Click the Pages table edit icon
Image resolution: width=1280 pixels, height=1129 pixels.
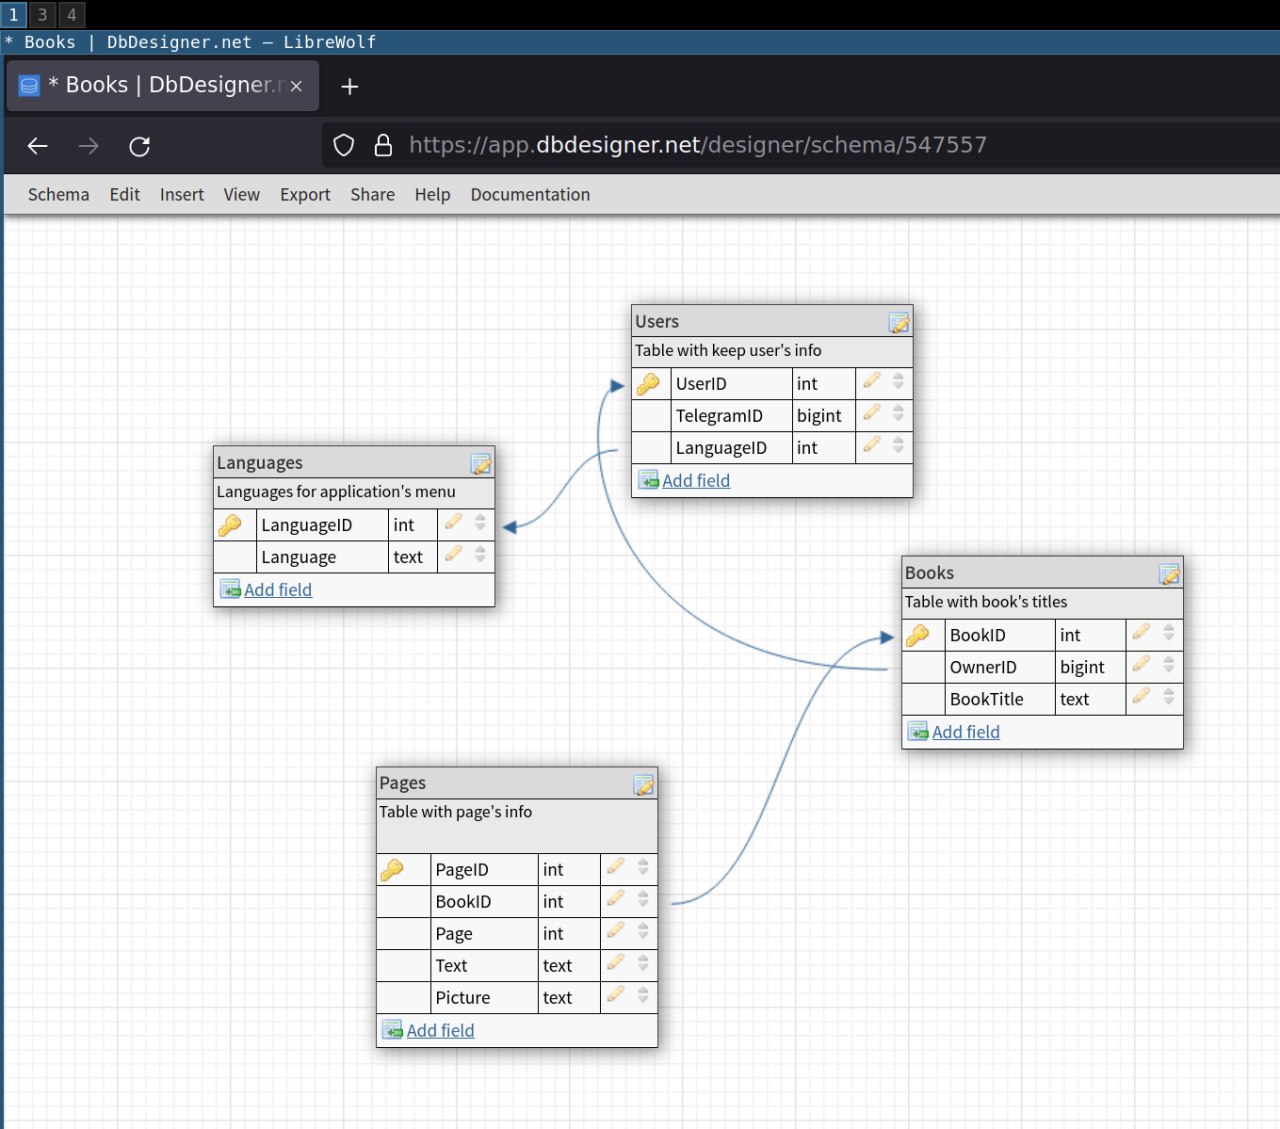click(x=644, y=785)
